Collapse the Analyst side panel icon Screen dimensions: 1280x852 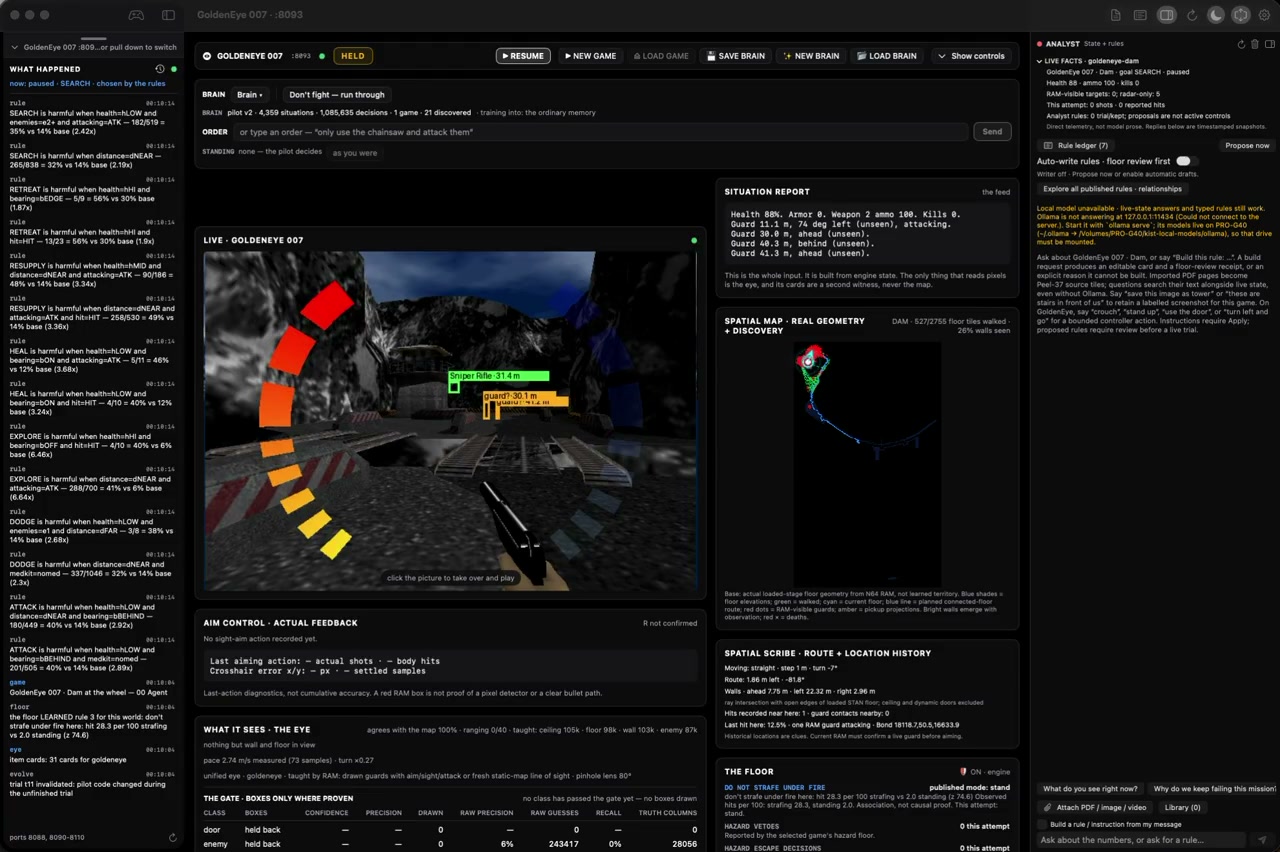tap(1271, 44)
